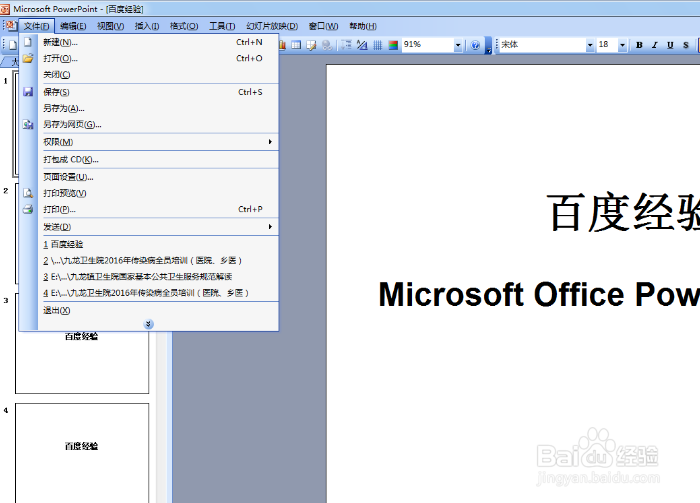Open the 宋体 font name dropdown
Viewport: 700px width, 503px height.
[x=590, y=45]
